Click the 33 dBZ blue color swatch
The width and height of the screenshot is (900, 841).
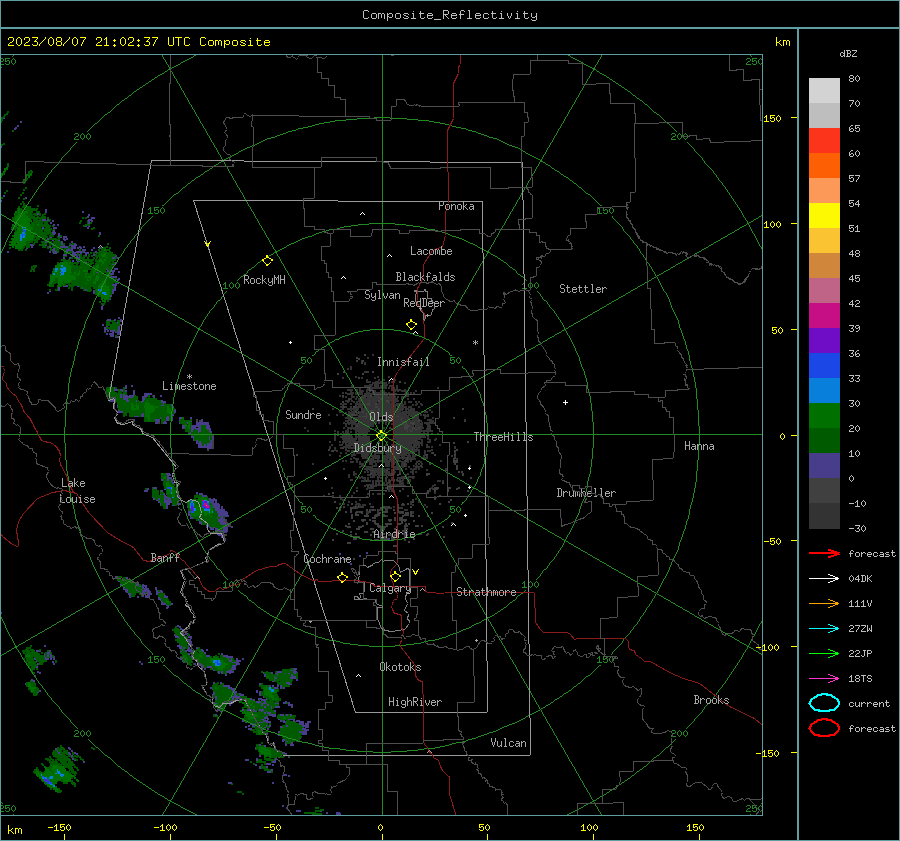point(824,365)
